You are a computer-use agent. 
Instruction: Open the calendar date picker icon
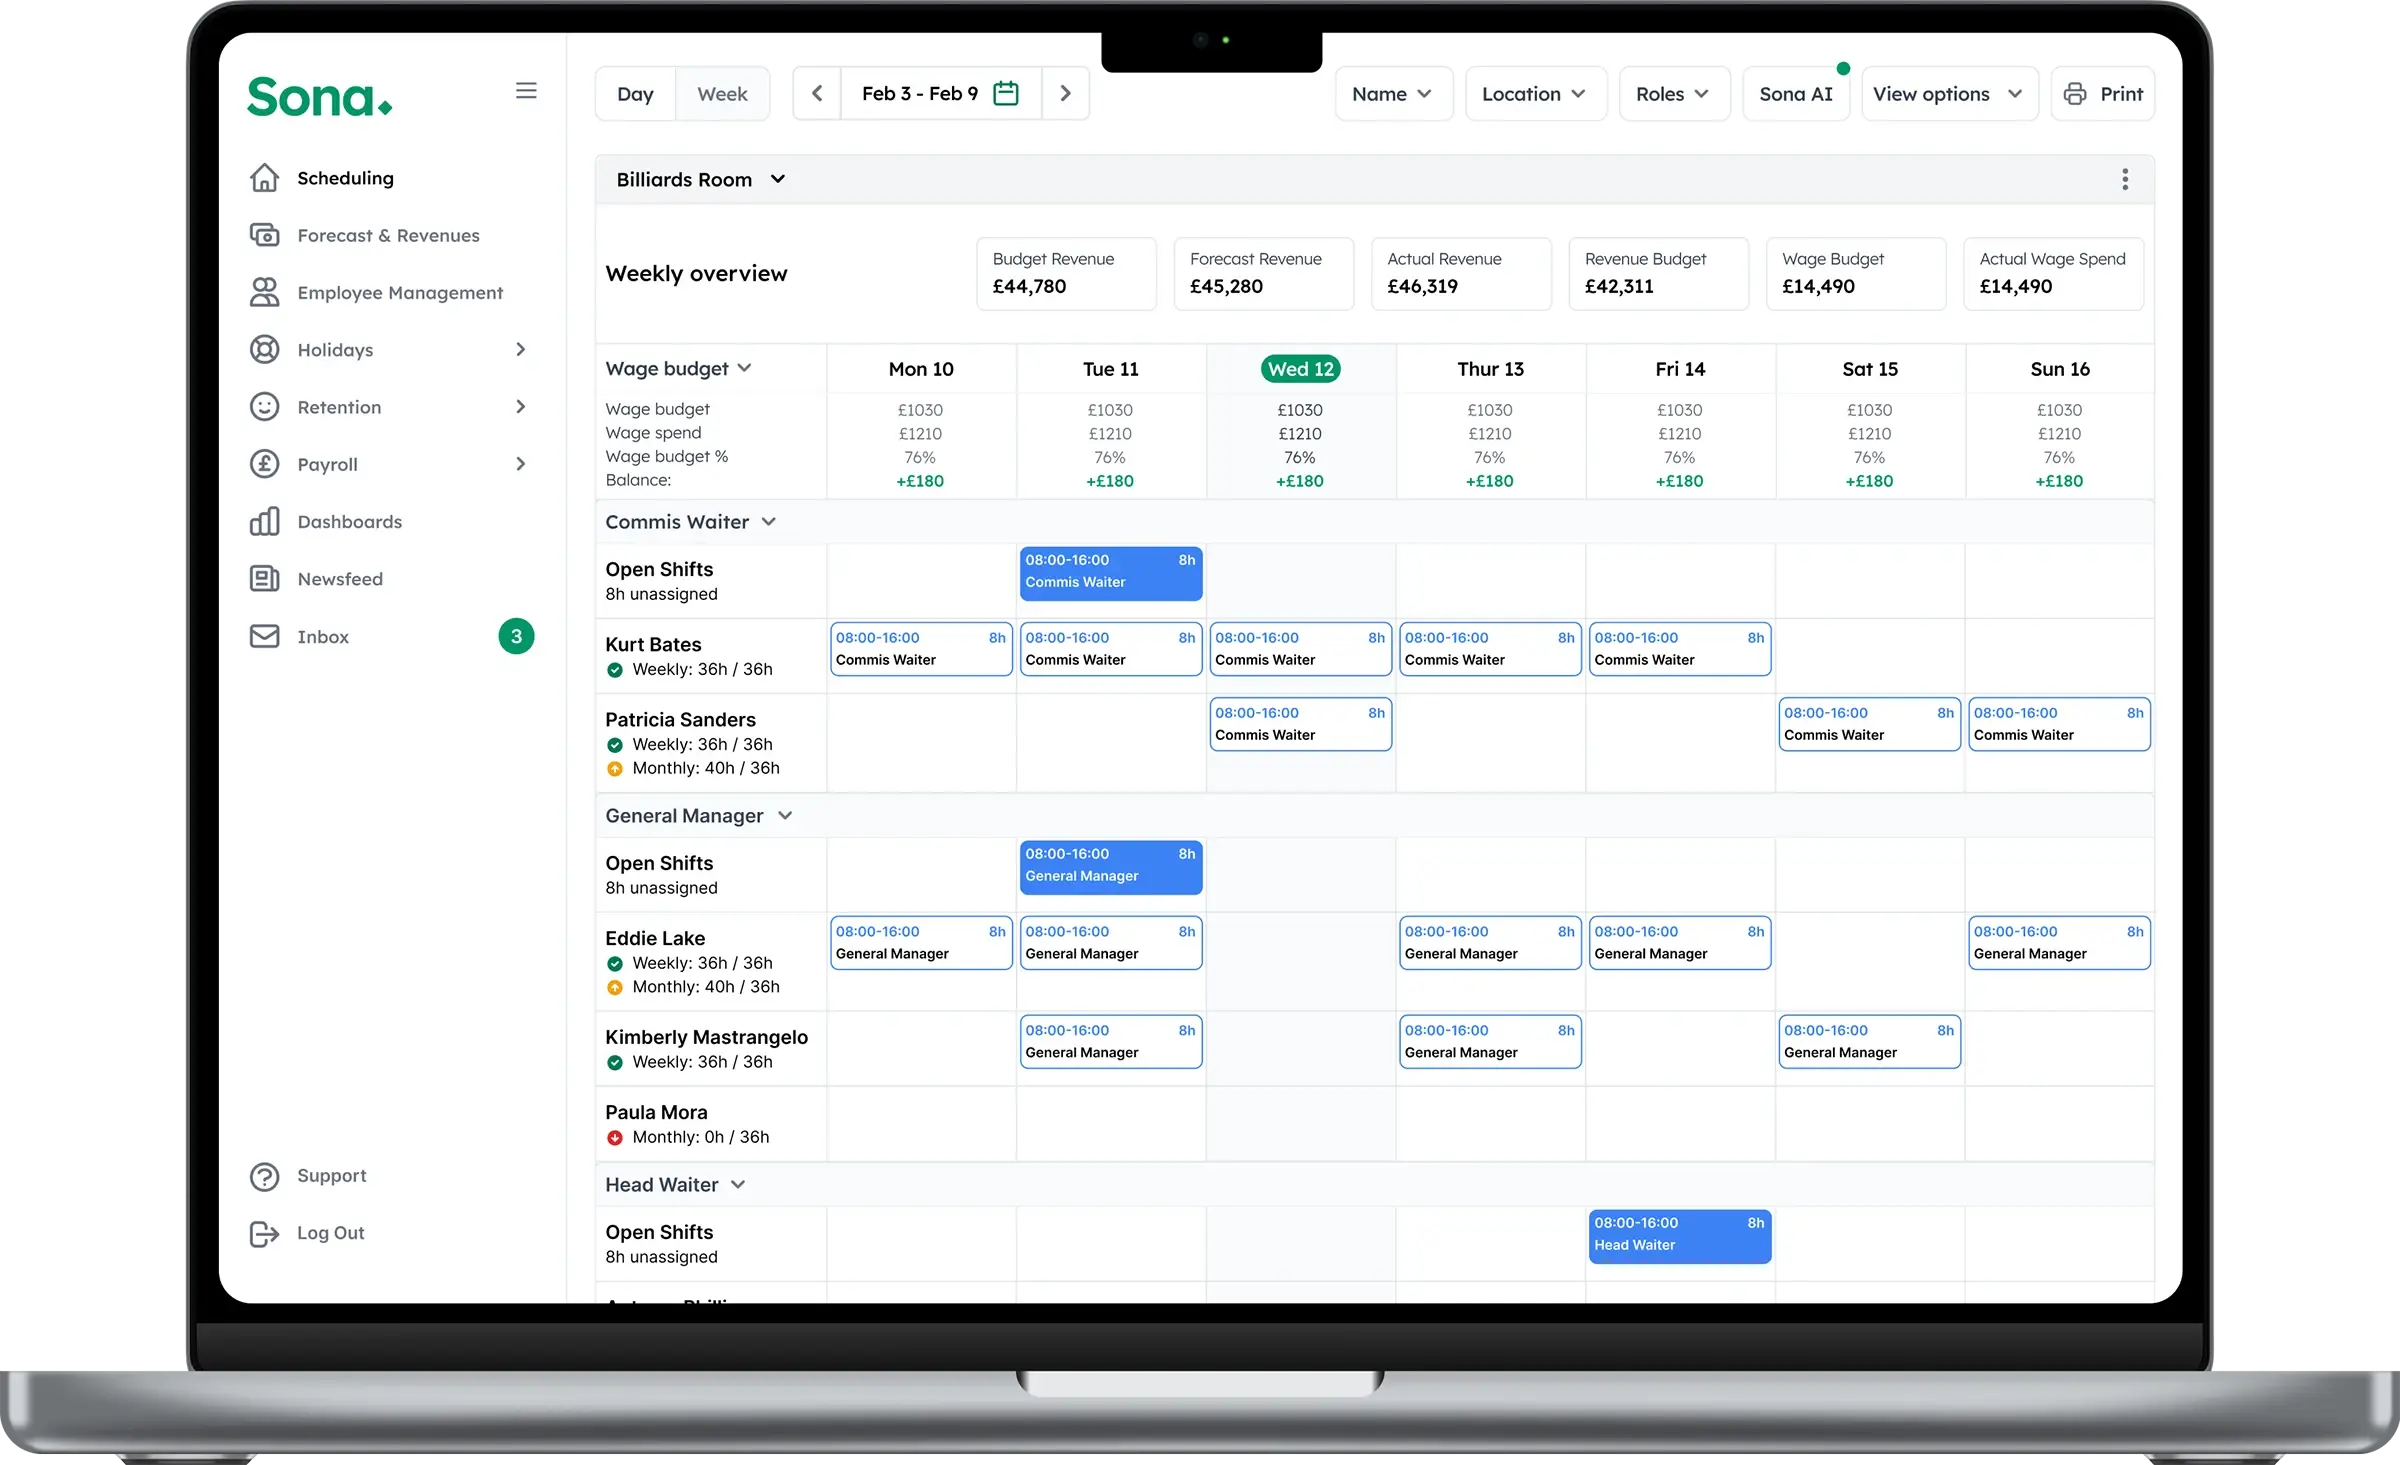coord(1005,94)
